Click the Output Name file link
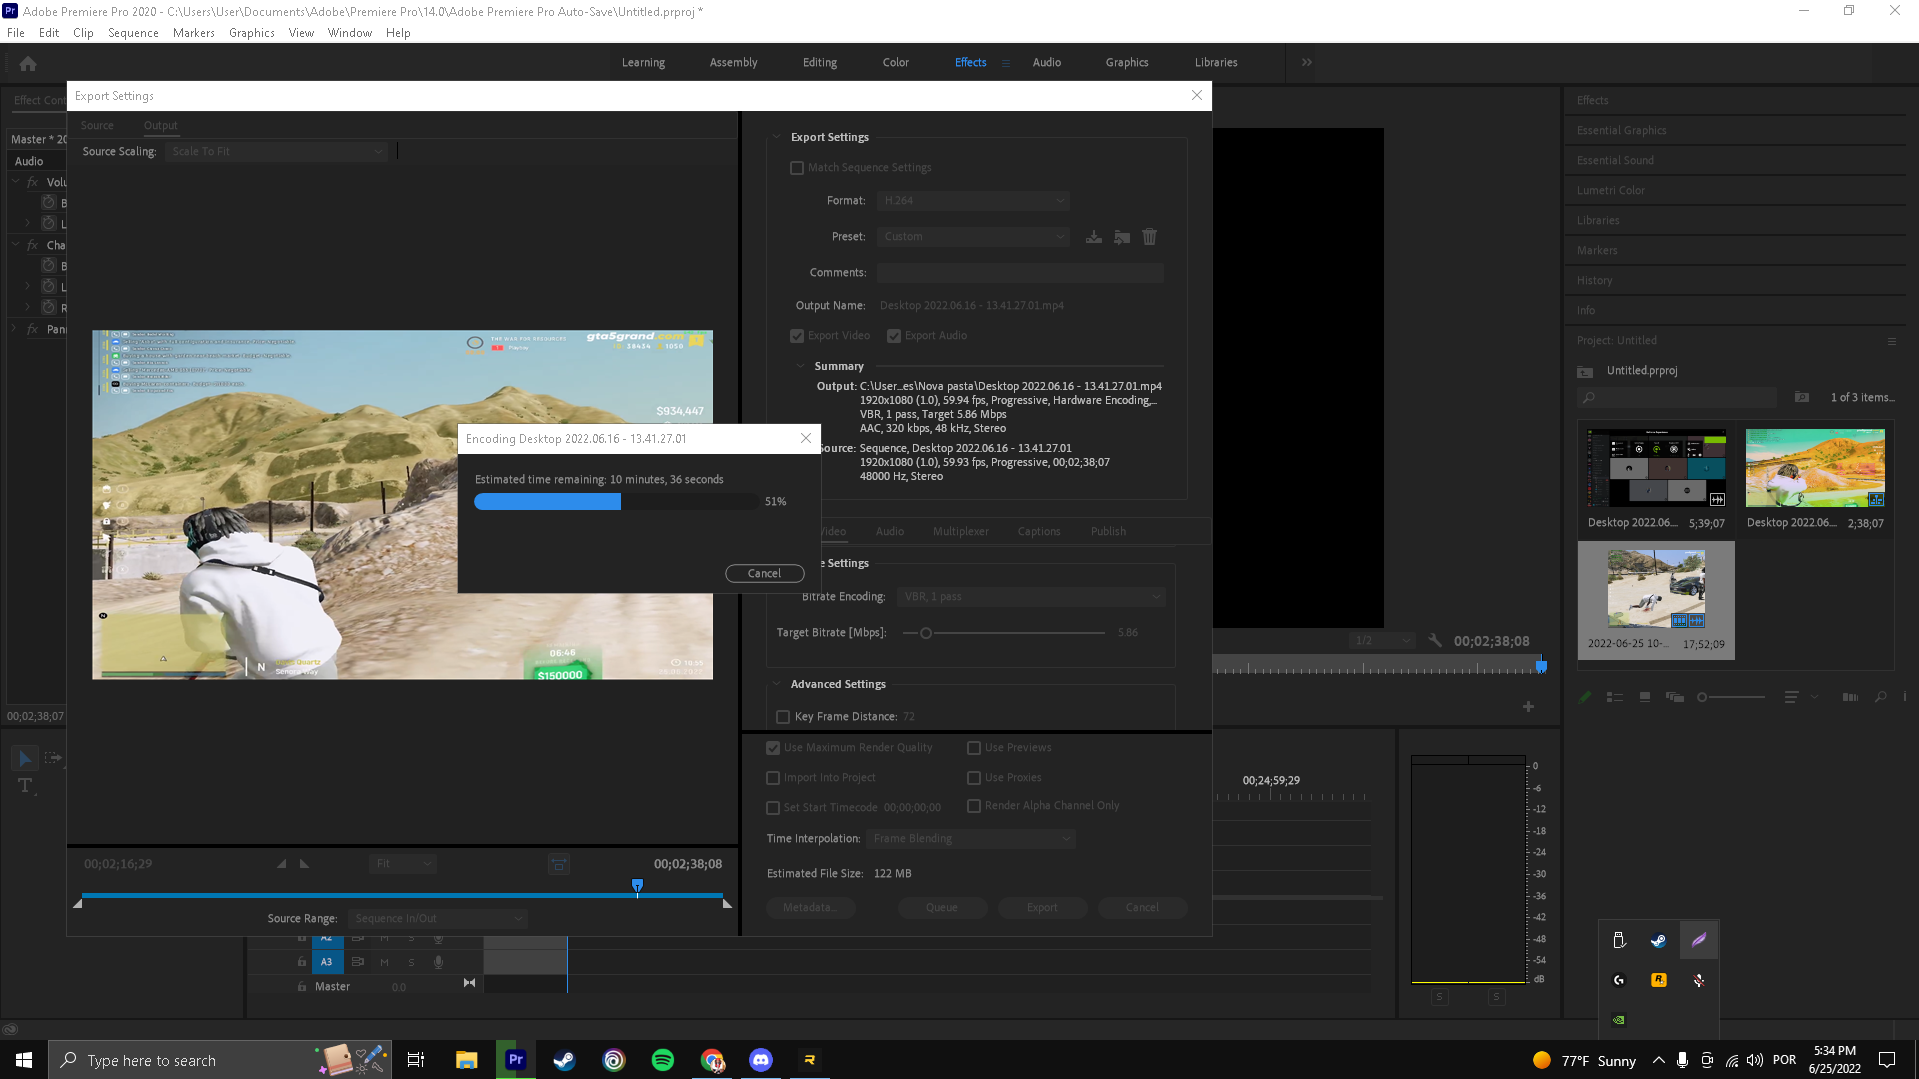This screenshot has width=1919, height=1079. click(972, 306)
